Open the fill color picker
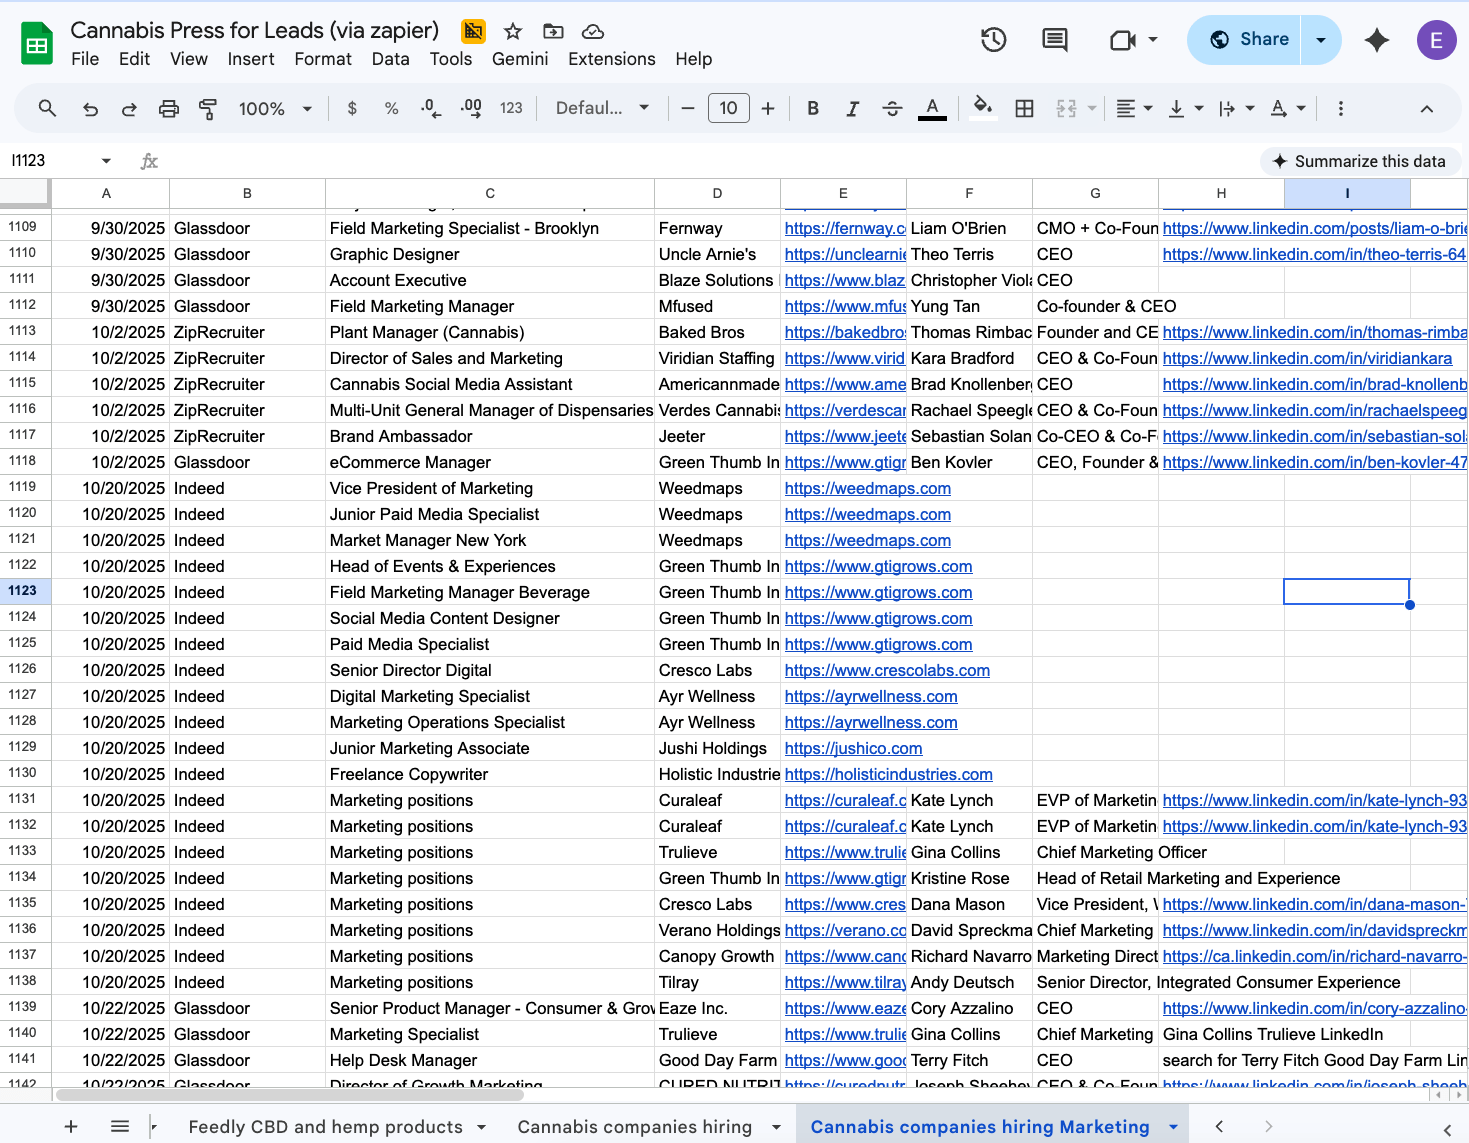1469x1143 pixels. tap(983, 108)
